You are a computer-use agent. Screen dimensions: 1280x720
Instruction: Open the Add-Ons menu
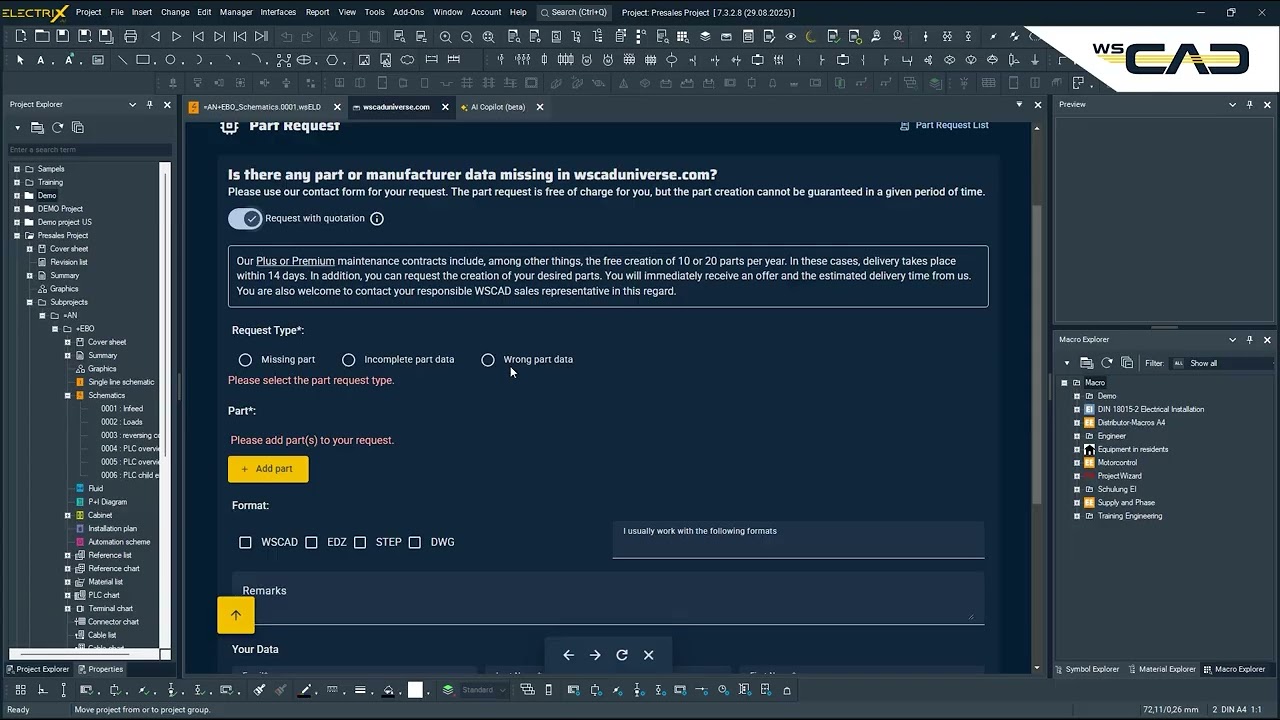click(408, 12)
